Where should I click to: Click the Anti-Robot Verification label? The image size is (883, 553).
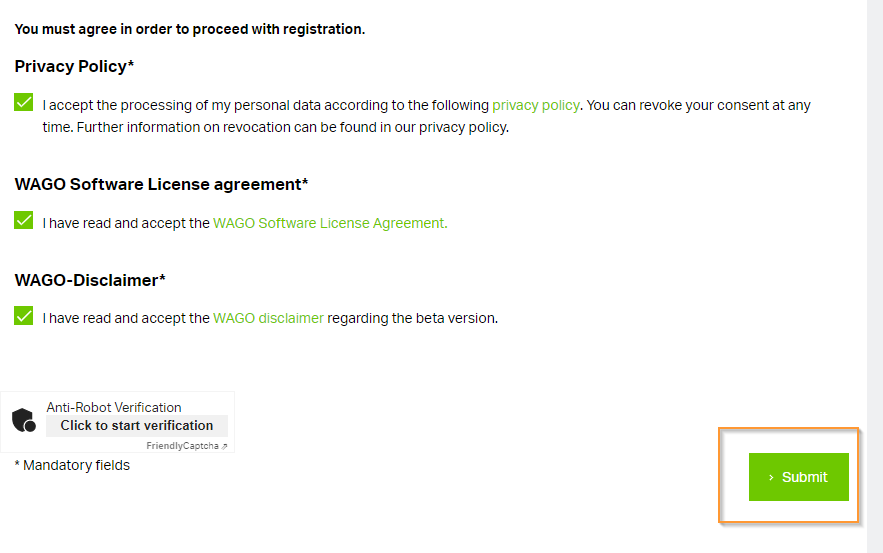pos(114,407)
